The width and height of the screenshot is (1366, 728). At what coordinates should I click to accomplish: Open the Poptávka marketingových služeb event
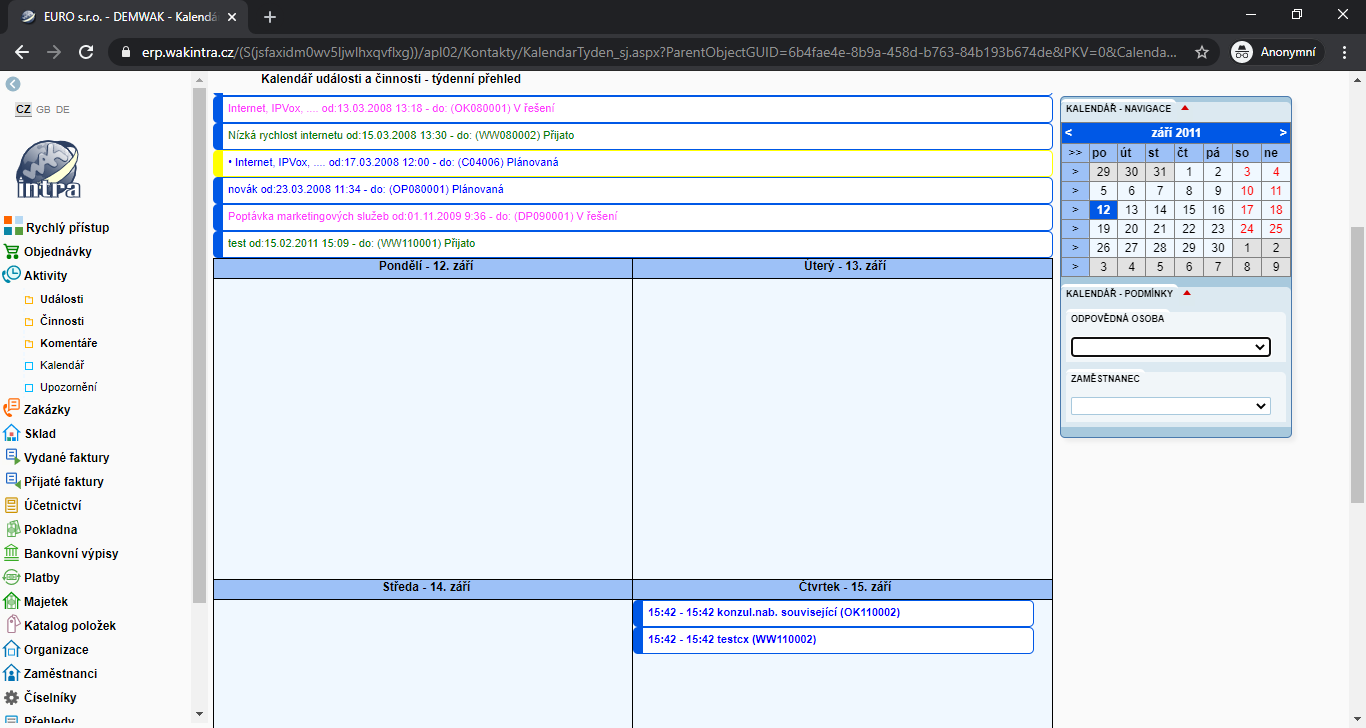(x=422, y=216)
